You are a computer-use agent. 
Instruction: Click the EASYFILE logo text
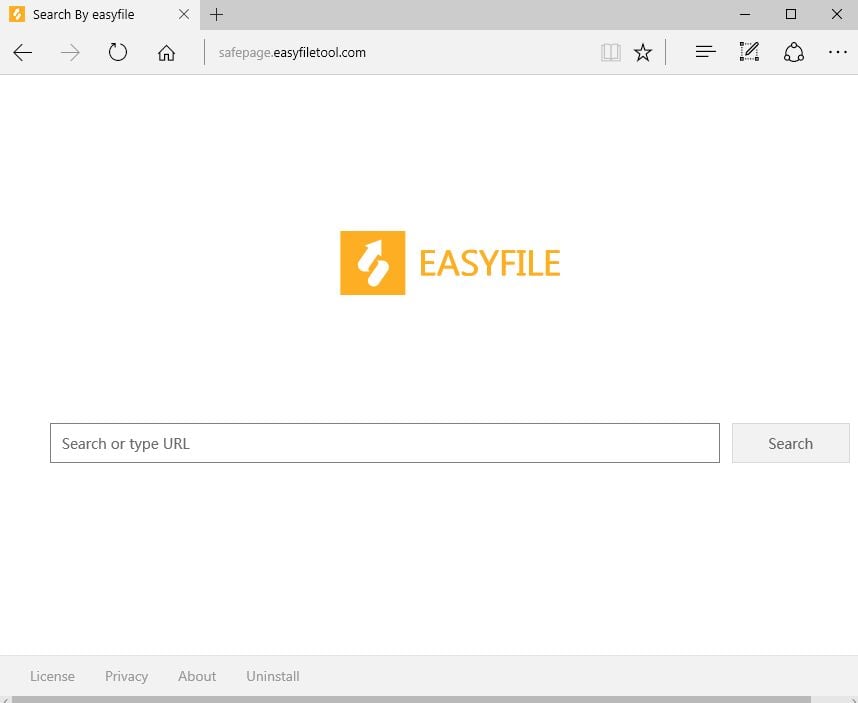(490, 263)
